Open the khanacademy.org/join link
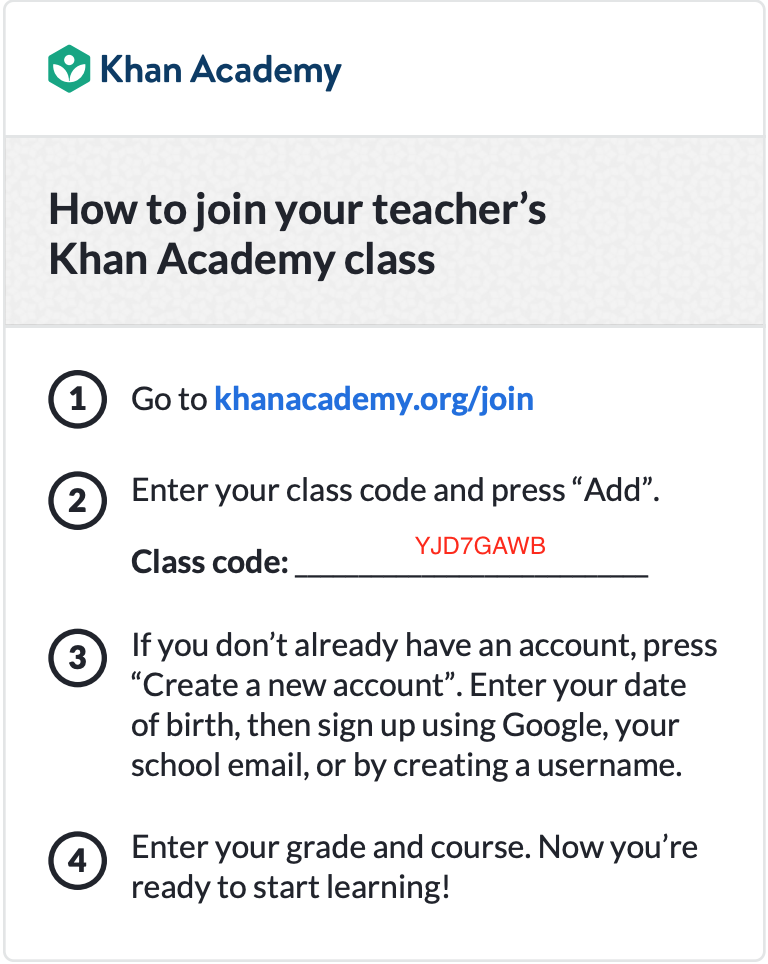768x964 pixels. pyautogui.click(x=374, y=400)
